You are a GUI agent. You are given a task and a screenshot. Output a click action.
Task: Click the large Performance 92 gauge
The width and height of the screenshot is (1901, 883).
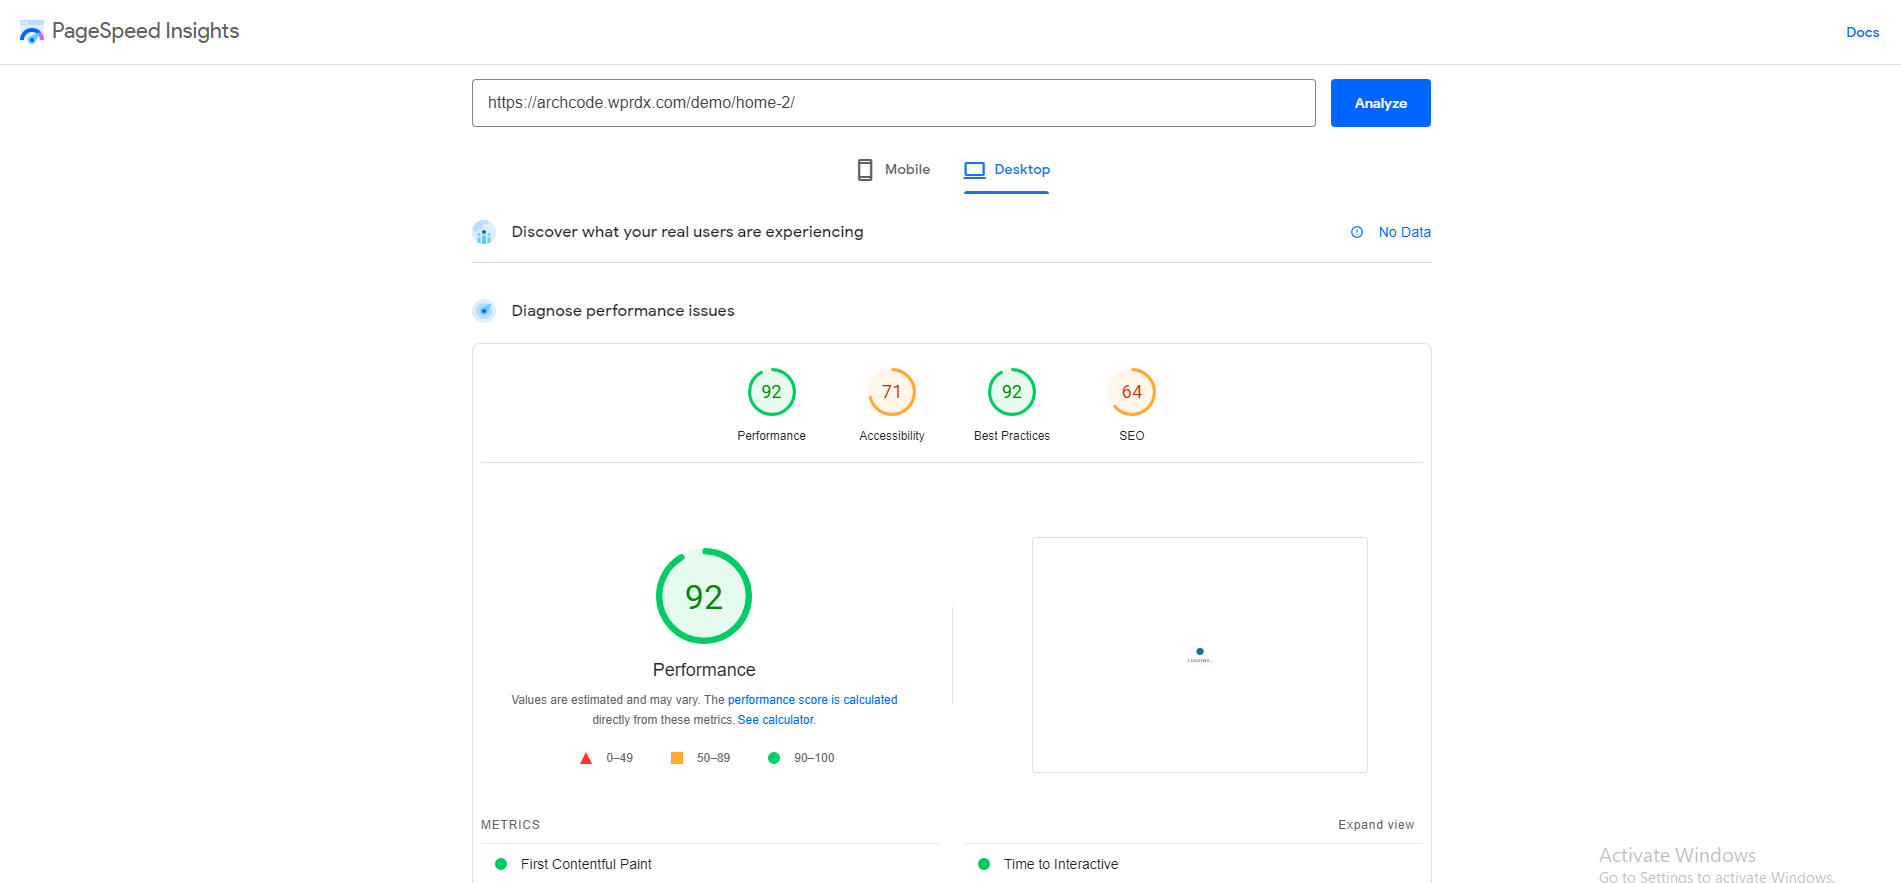704,596
